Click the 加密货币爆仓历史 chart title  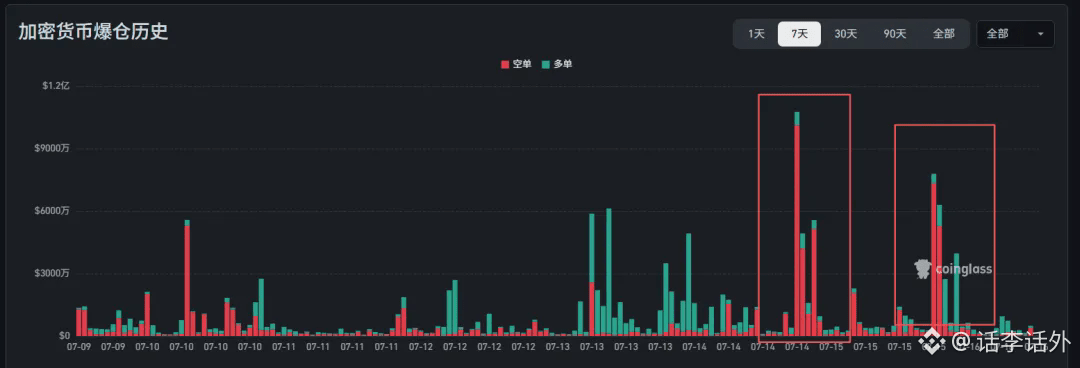click(93, 32)
